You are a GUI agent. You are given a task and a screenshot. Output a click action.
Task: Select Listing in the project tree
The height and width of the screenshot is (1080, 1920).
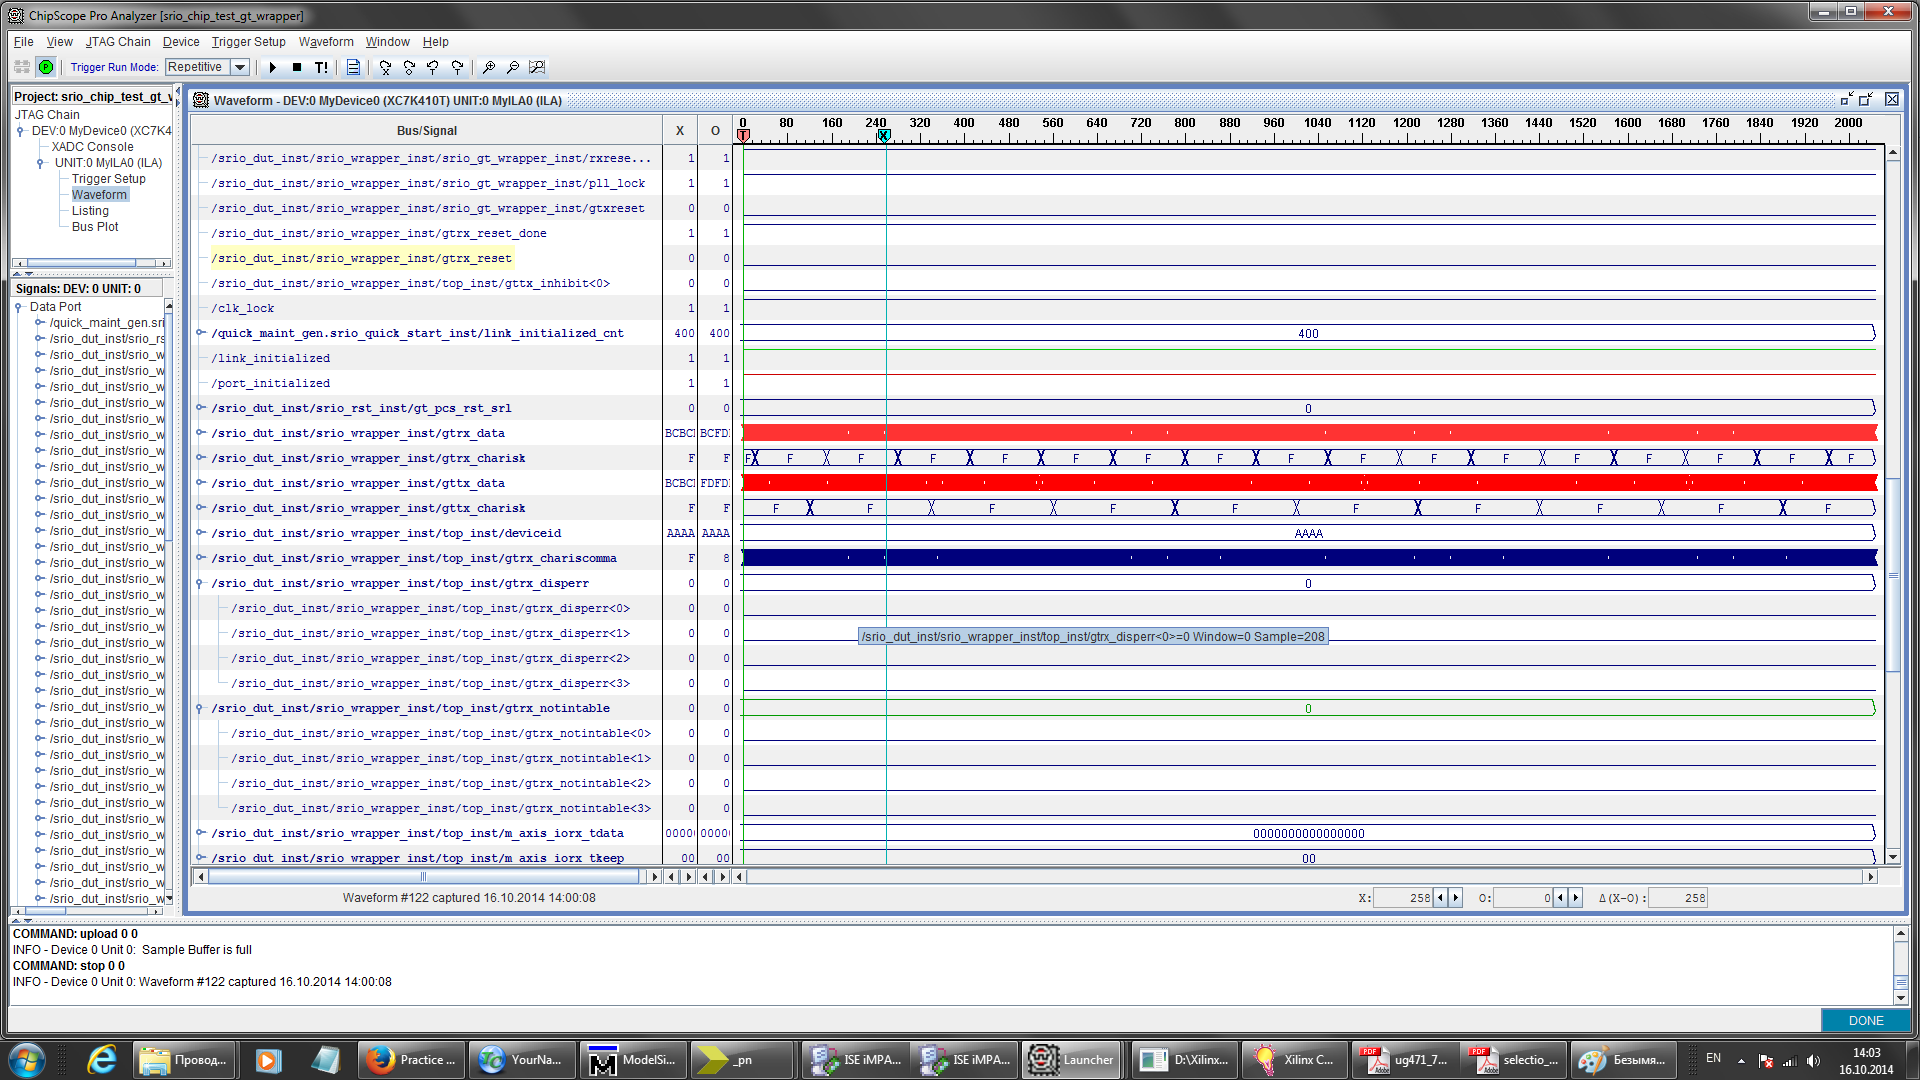[90, 211]
